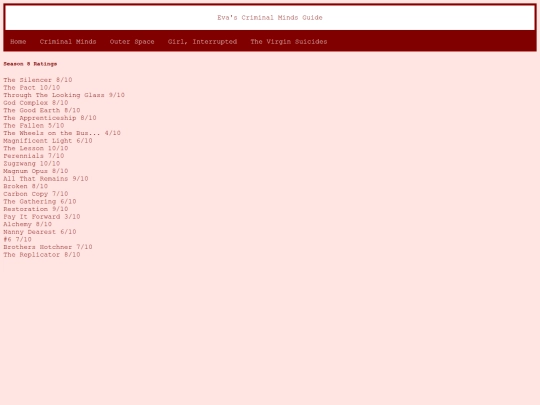Click Nanny Dearest 6/10
The width and height of the screenshot is (540, 405).
(40, 231)
